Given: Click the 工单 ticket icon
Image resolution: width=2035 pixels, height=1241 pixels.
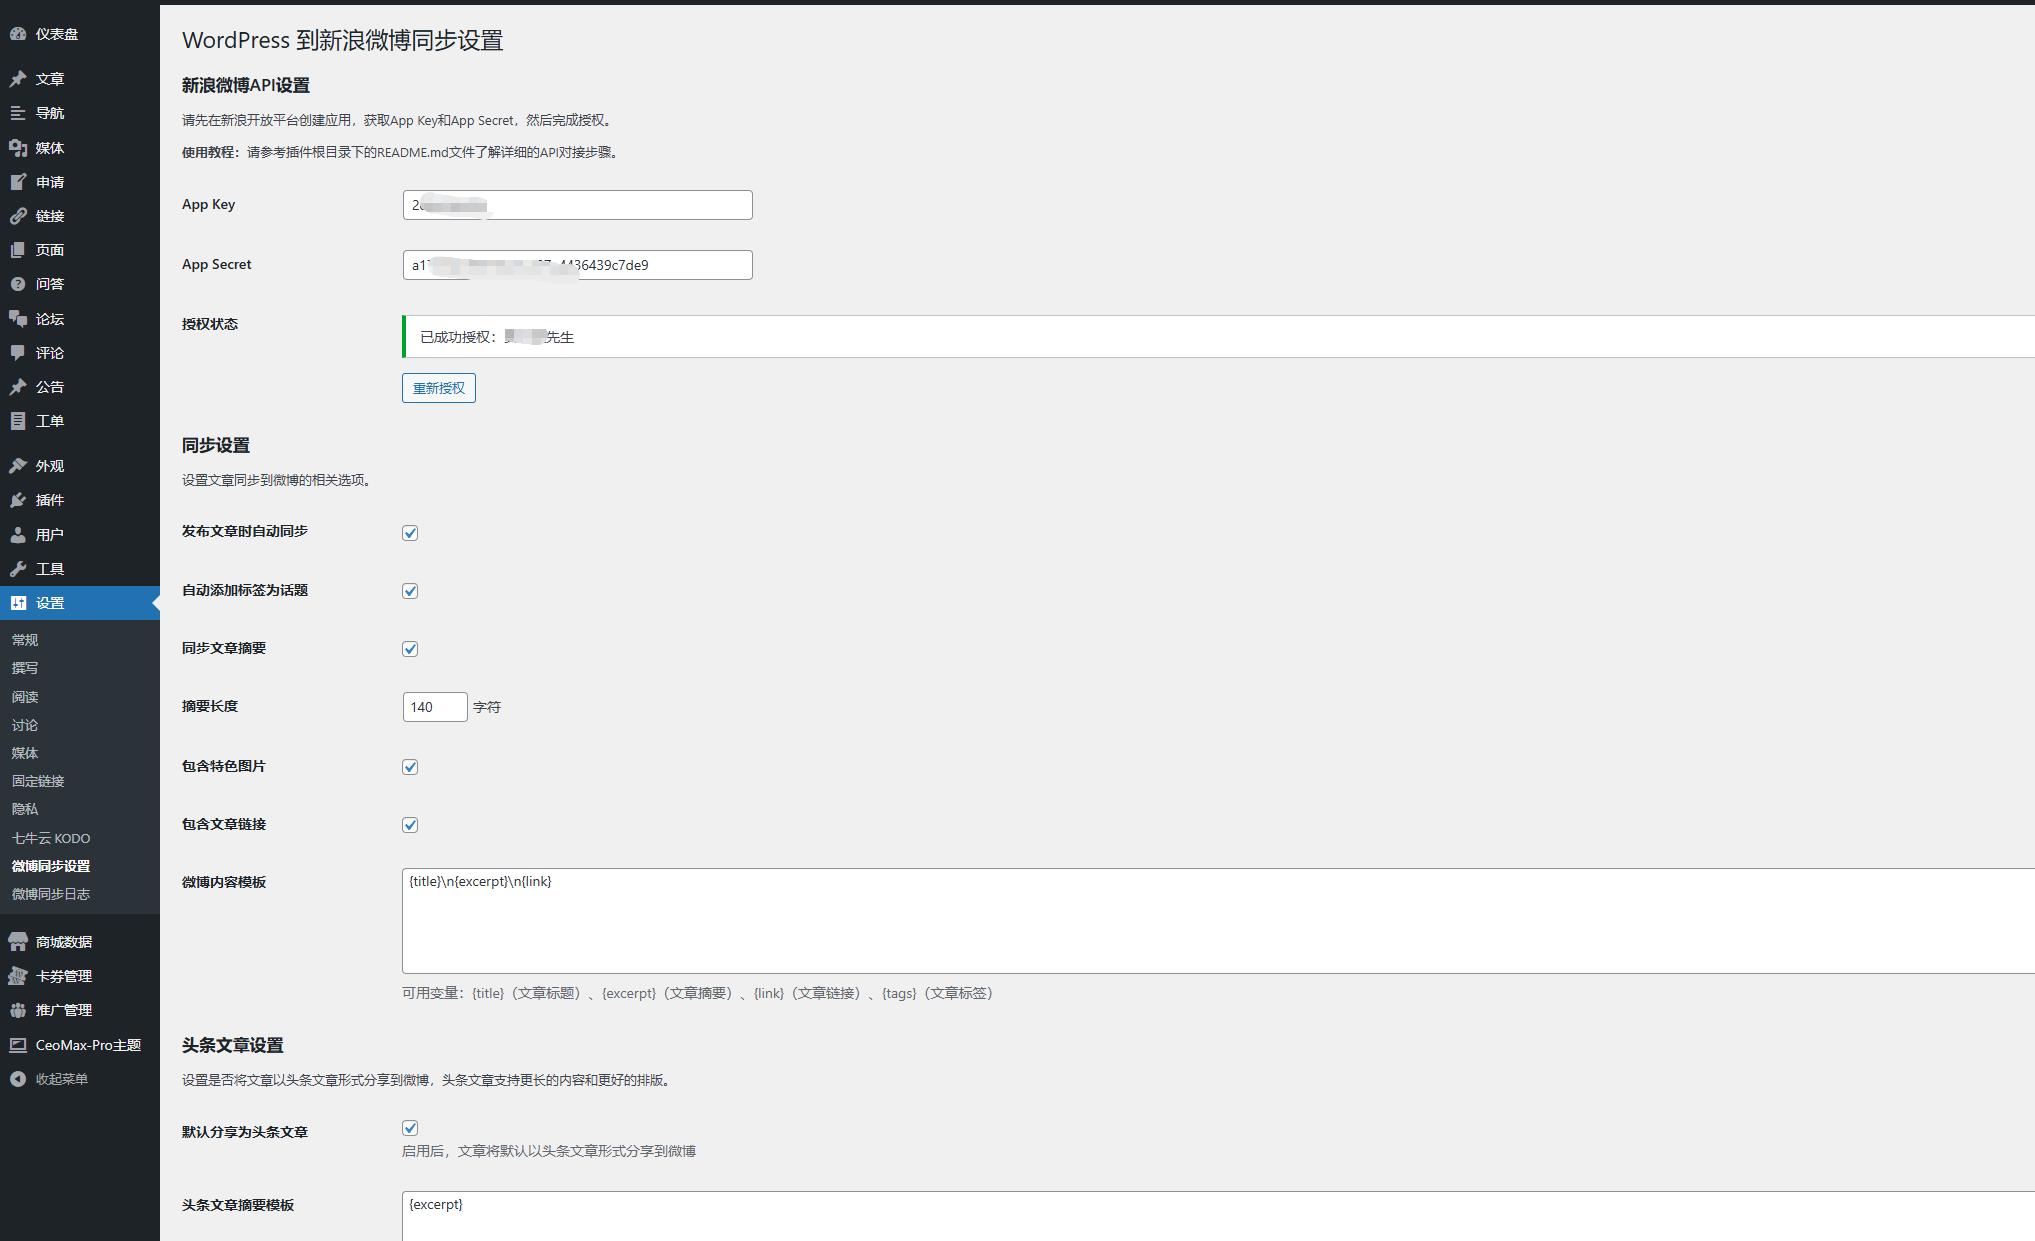Looking at the screenshot, I should pos(18,421).
